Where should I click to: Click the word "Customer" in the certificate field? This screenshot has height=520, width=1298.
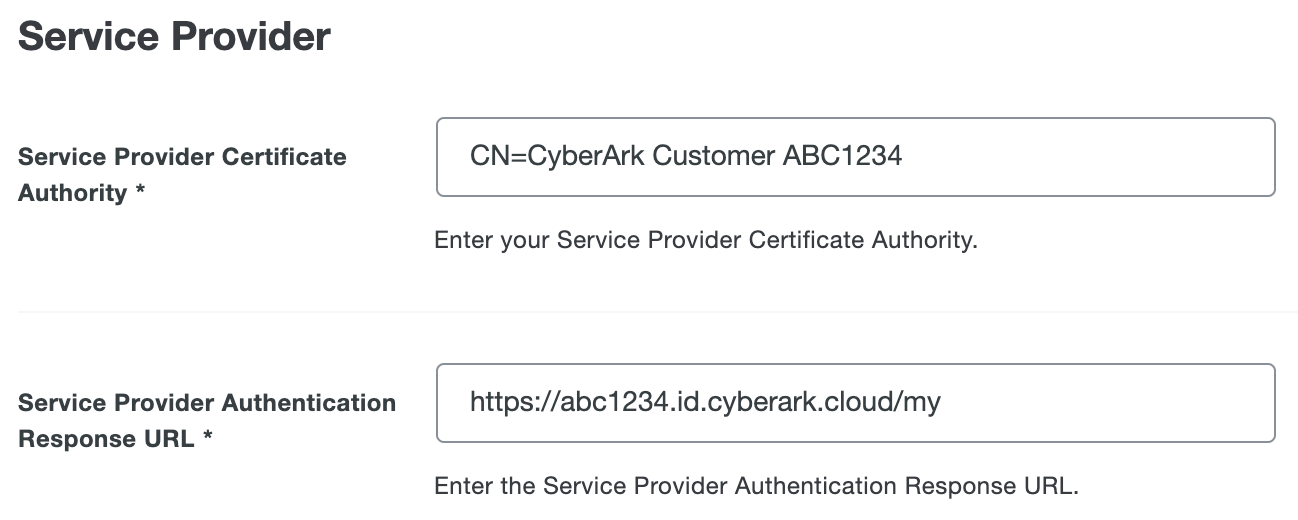(713, 157)
